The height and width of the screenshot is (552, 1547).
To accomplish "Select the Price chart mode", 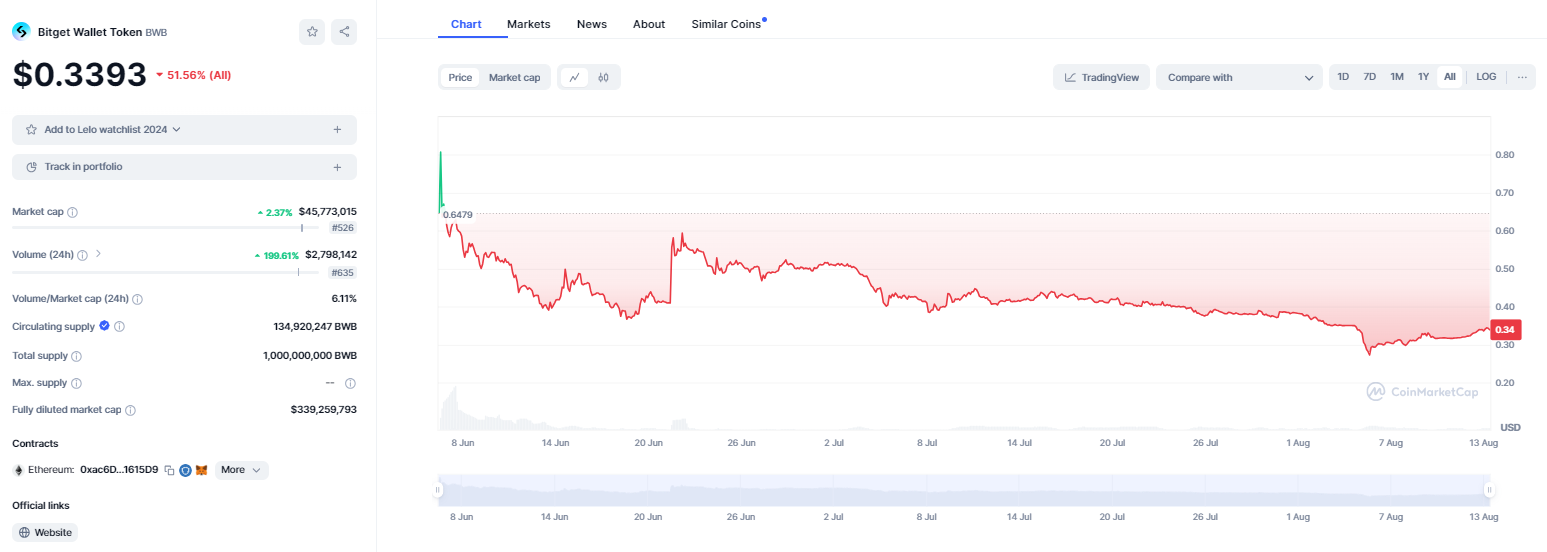I will 460,77.
